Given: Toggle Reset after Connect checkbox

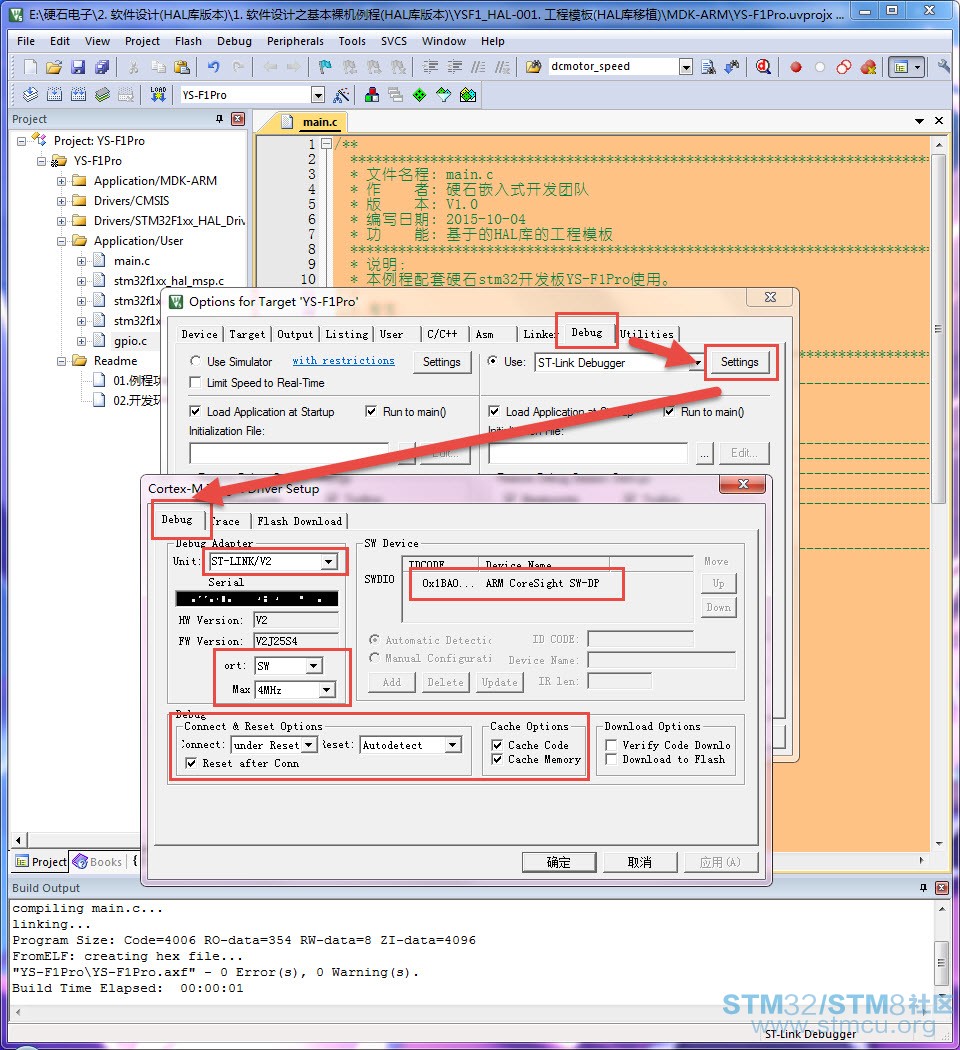Looking at the screenshot, I should (x=191, y=763).
